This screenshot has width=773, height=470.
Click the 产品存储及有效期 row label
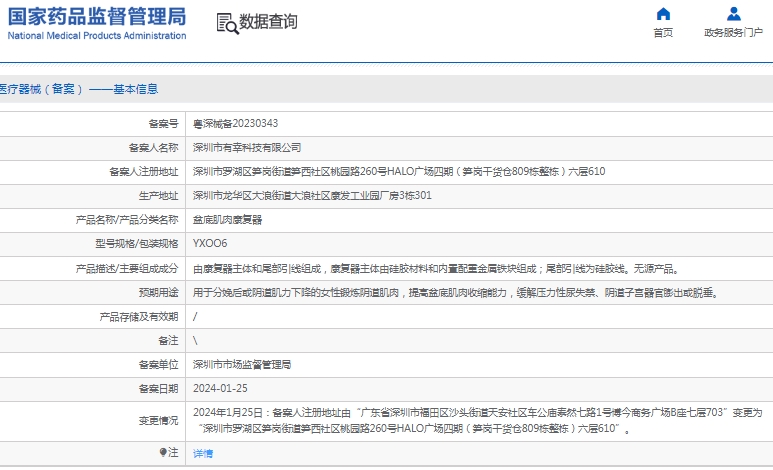tap(139, 317)
